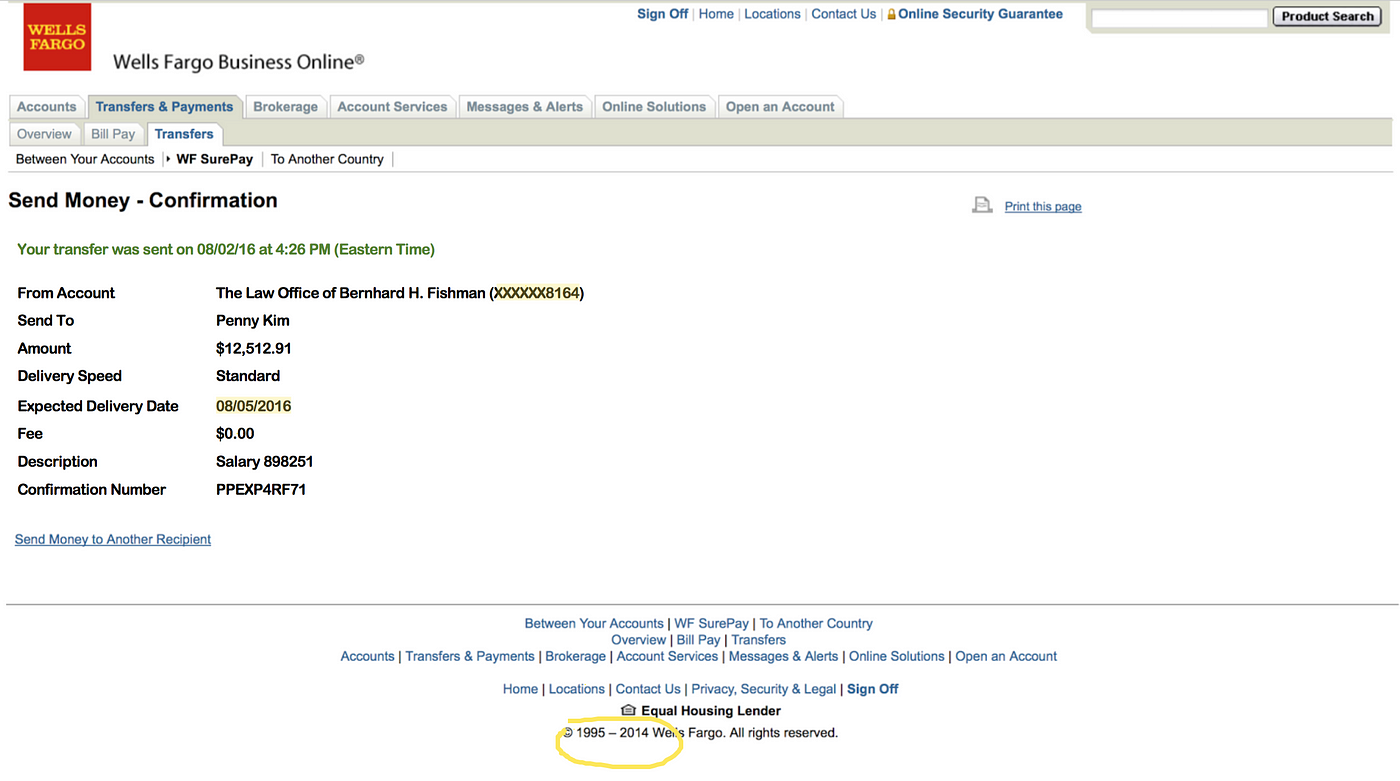The width and height of the screenshot is (1400, 781).
Task: Open the Brokerage tab
Action: click(x=285, y=107)
